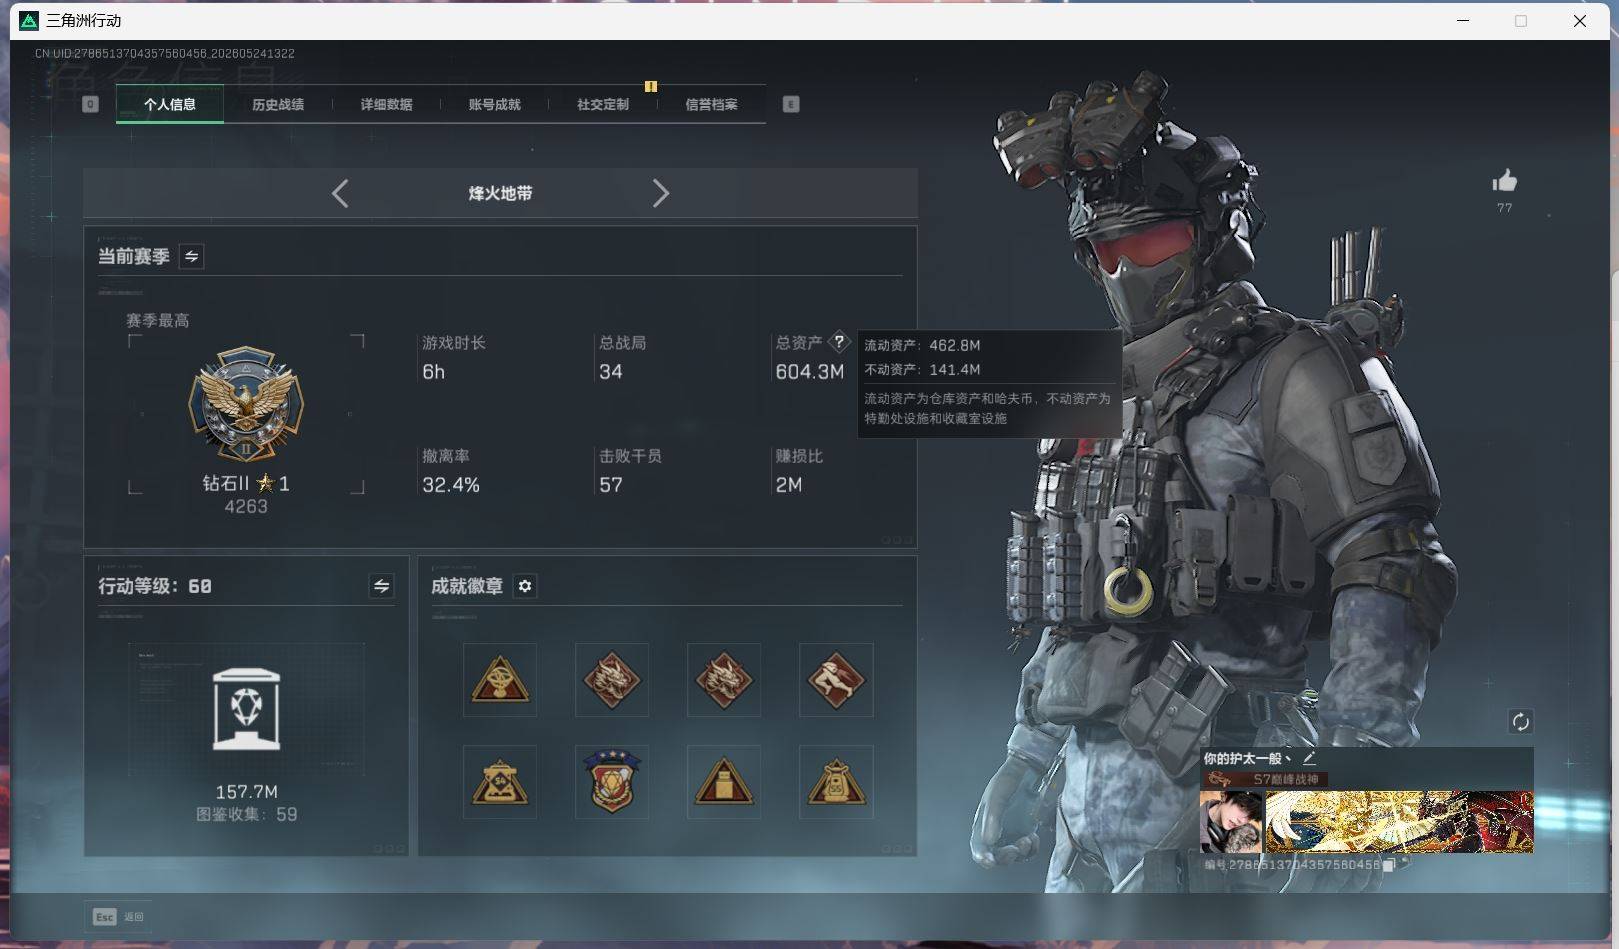Toggle the 行动等级 switch icon
This screenshot has height=949, width=1619.
381,586
